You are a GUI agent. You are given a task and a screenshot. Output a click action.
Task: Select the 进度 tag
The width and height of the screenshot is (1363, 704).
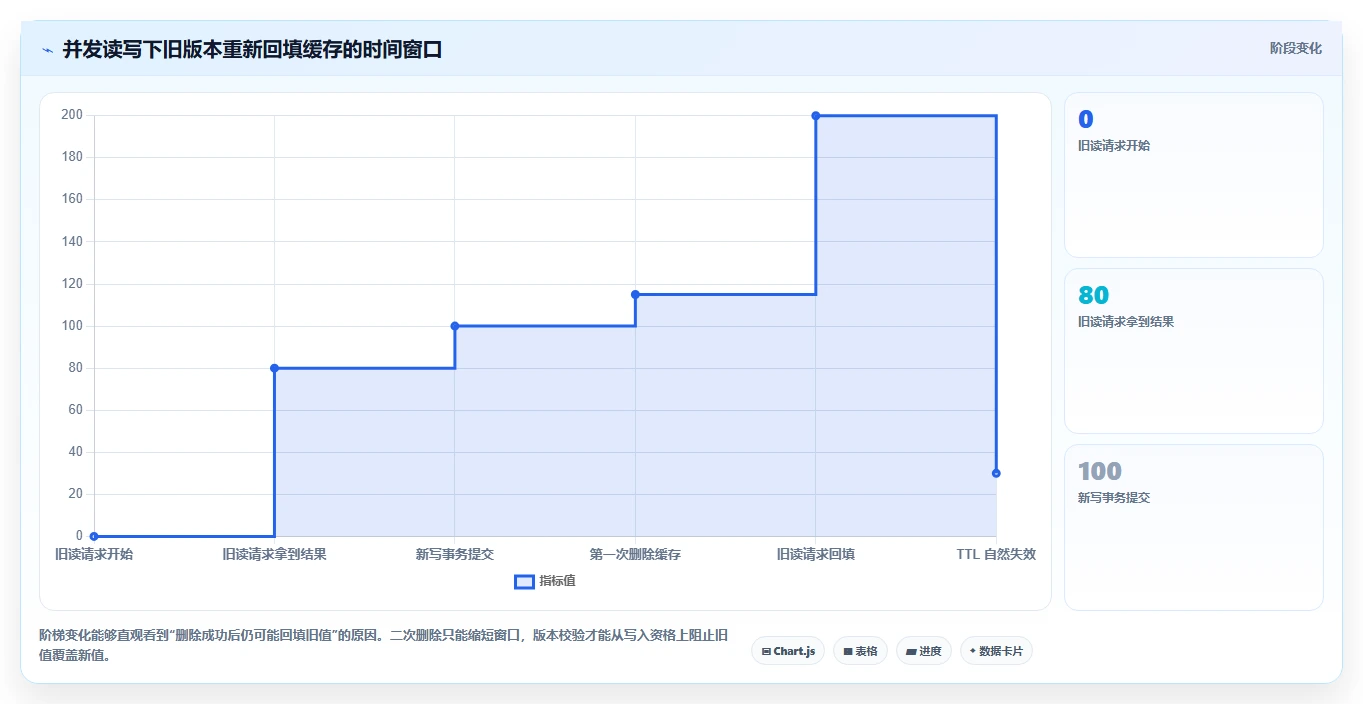(924, 651)
